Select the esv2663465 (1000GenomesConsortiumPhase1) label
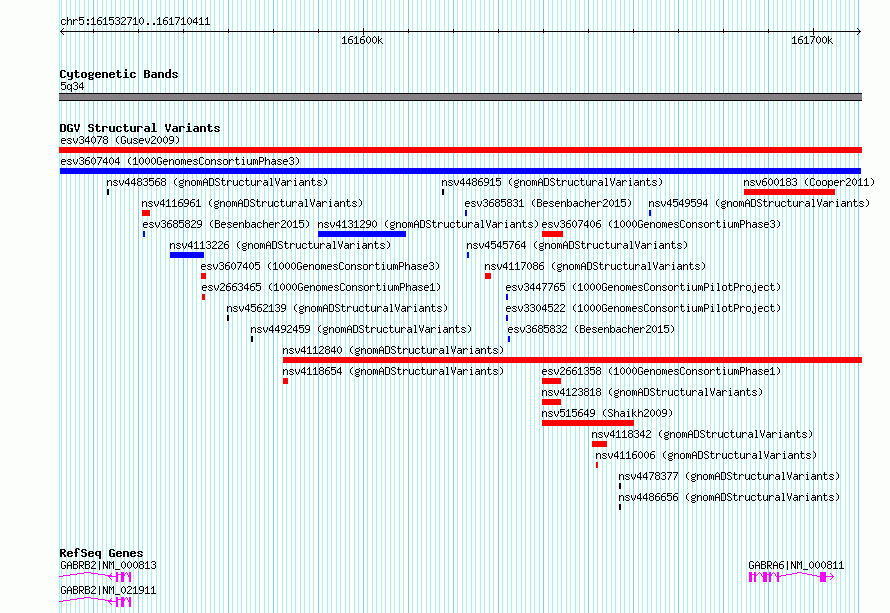This screenshot has width=890, height=613. pos(321,287)
